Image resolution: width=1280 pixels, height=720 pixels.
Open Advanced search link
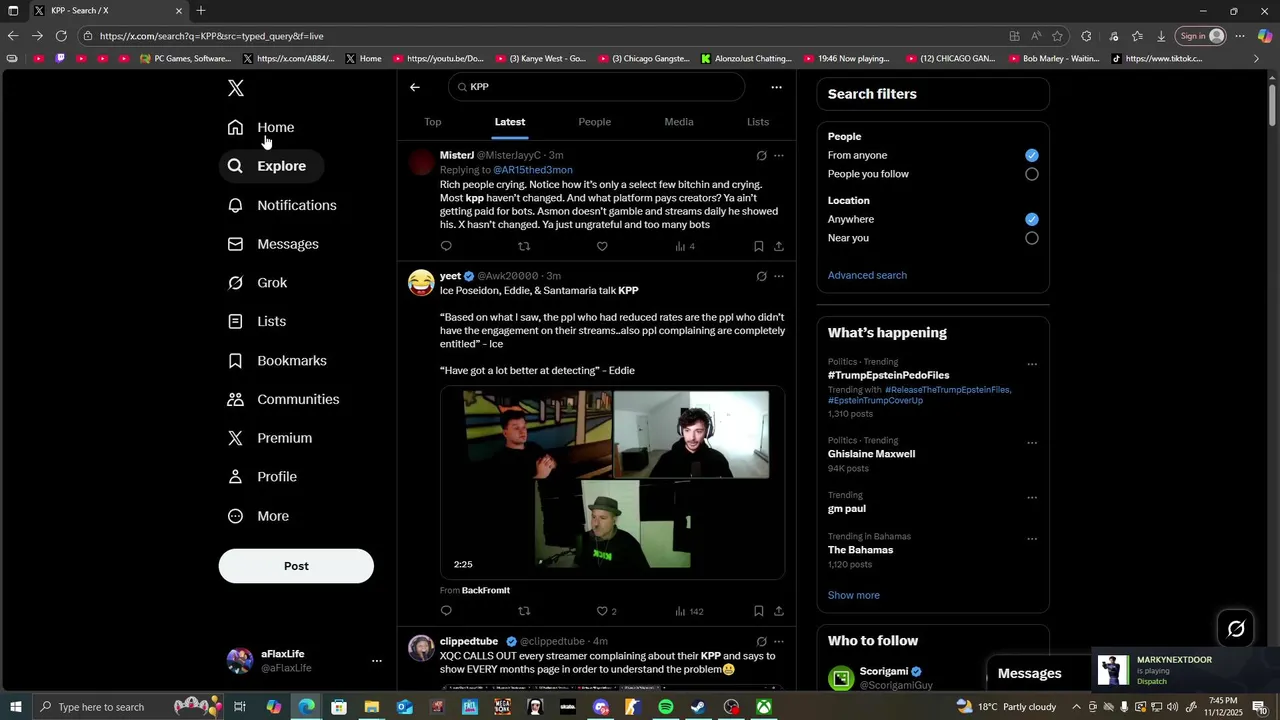867,275
